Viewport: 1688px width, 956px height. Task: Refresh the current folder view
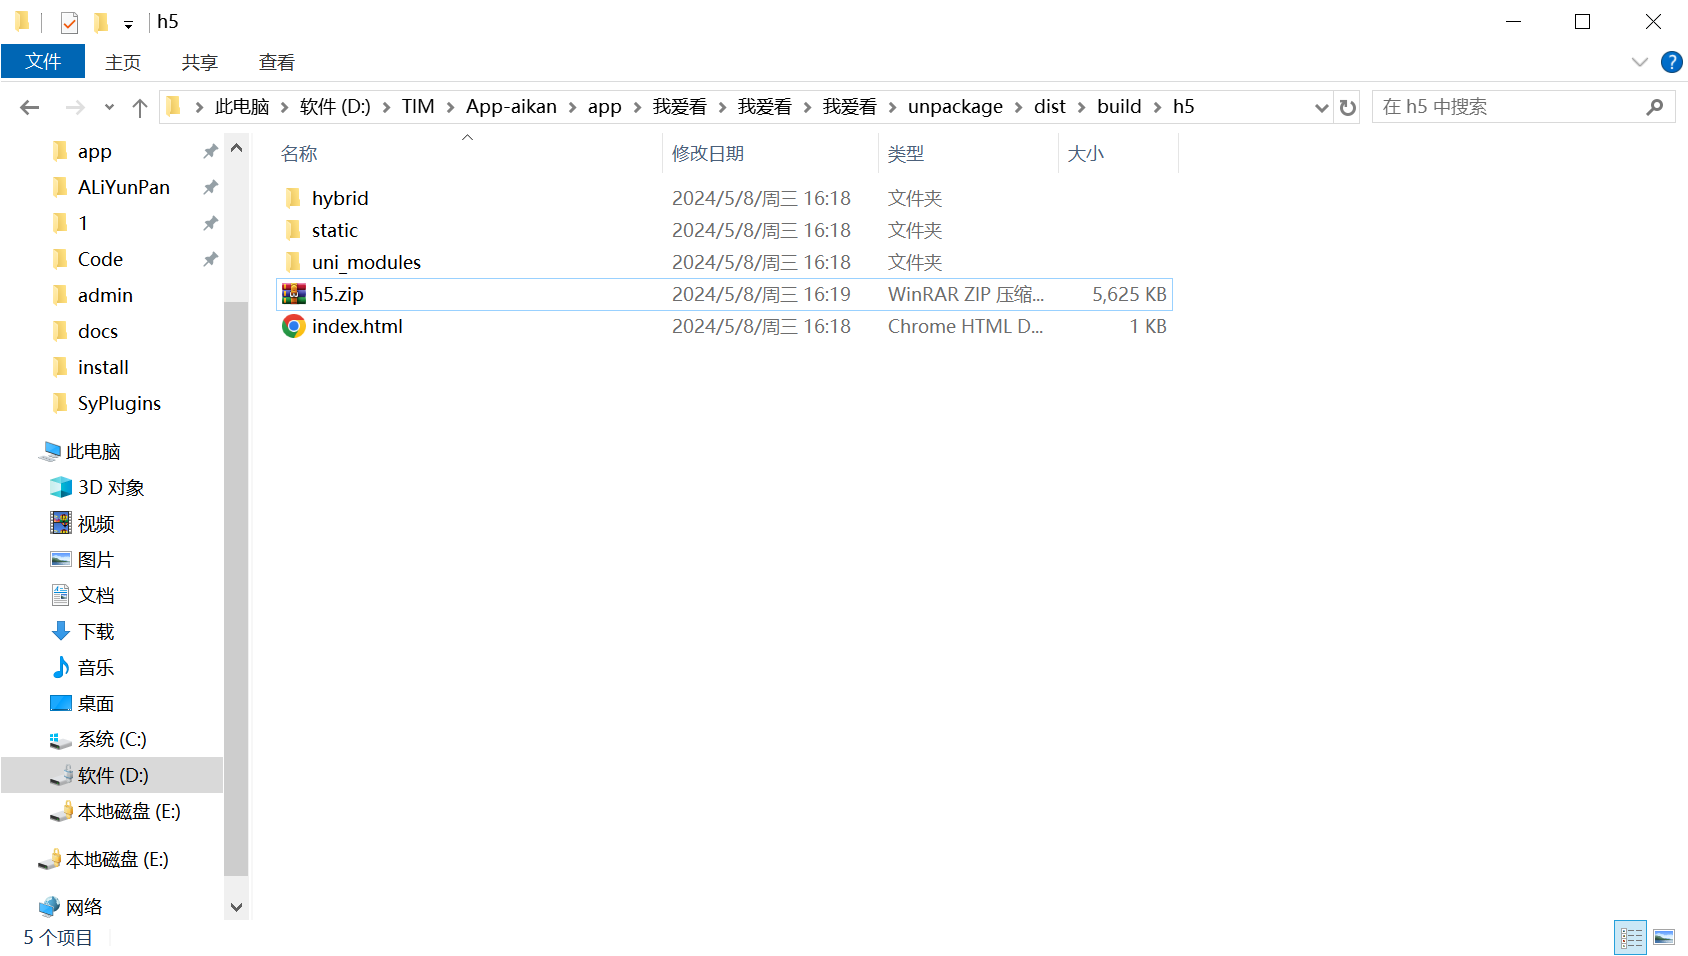pos(1348,107)
